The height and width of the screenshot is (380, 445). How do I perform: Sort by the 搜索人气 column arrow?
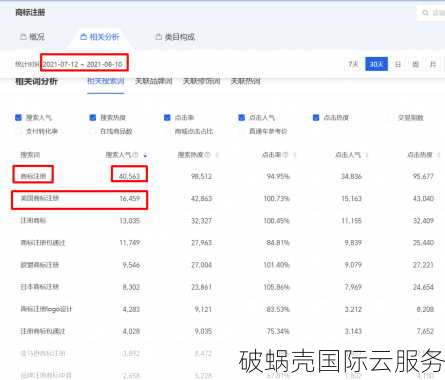tap(145, 155)
